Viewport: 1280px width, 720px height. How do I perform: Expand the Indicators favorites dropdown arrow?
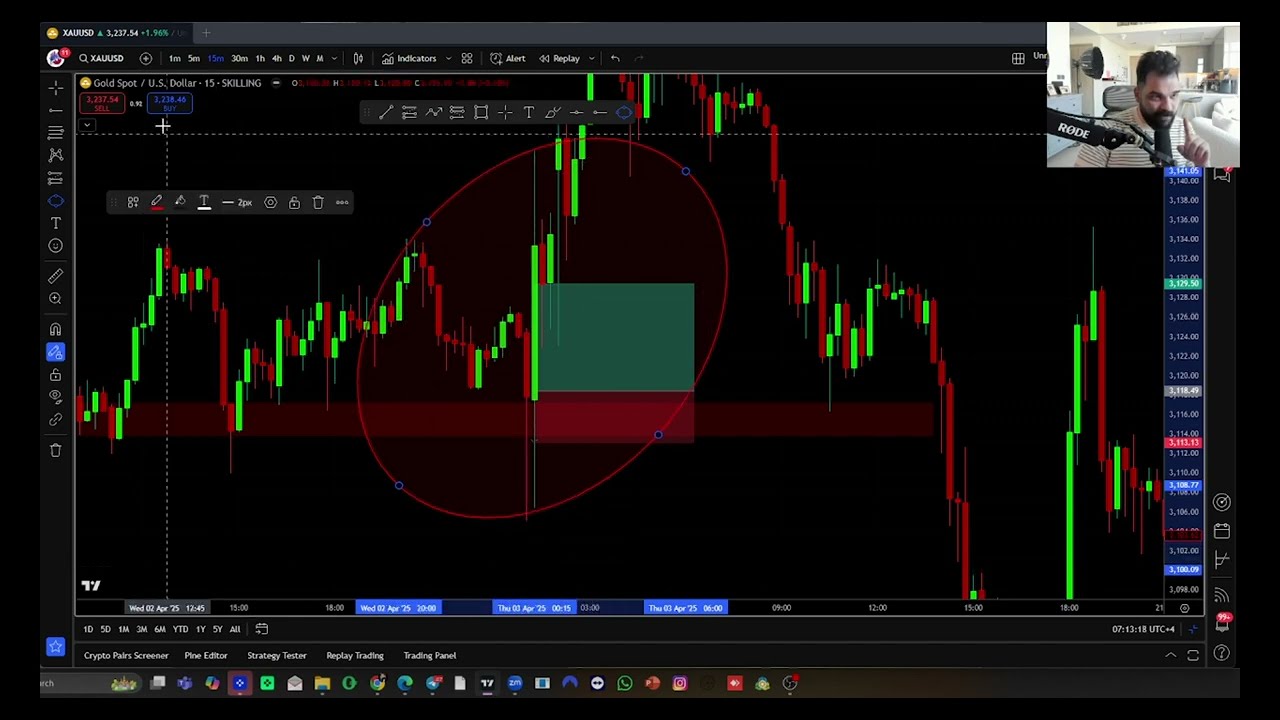point(448,58)
